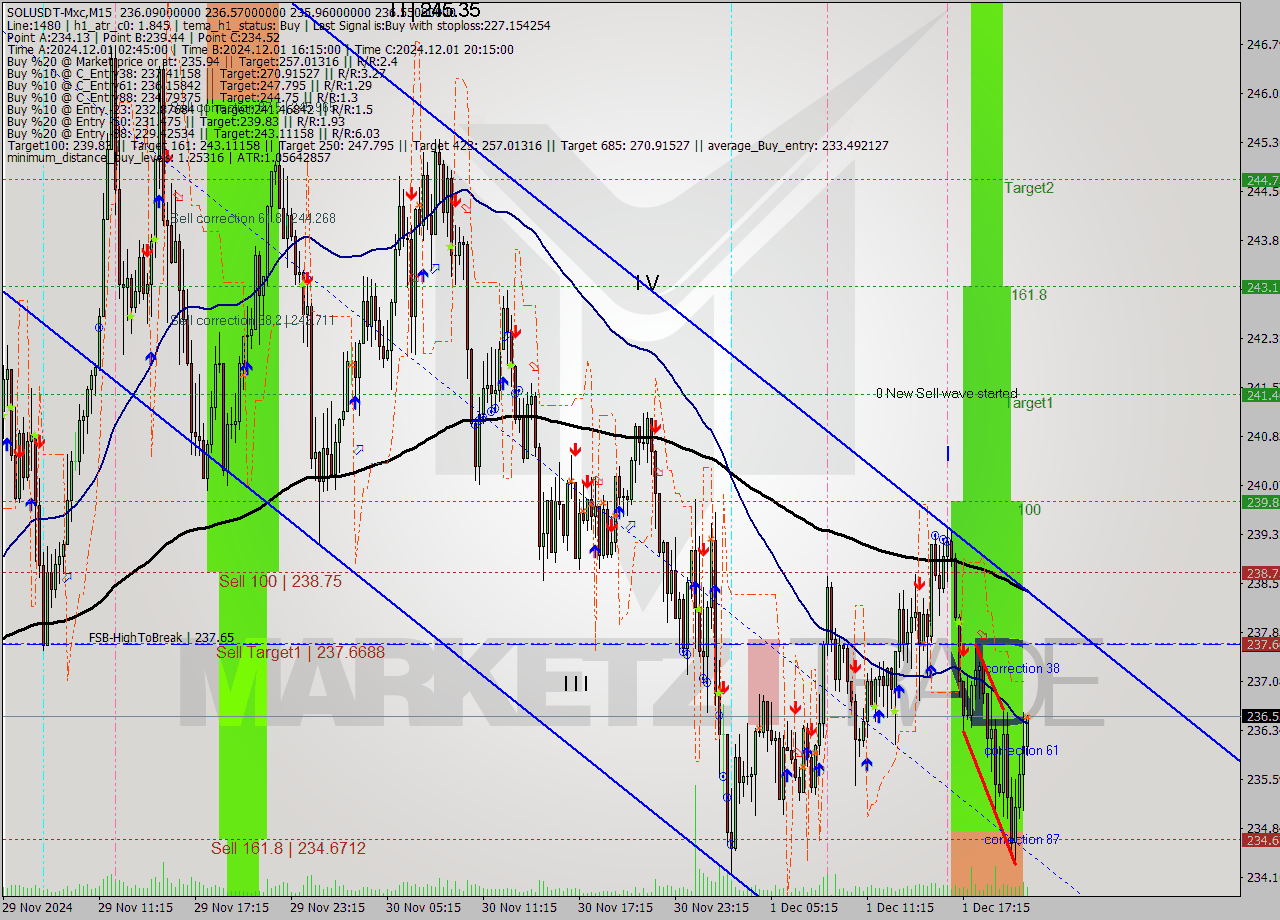Screen dimensions: 1280x920
Task: Select the '0 New Sell wave started' text
Action: (x=947, y=394)
